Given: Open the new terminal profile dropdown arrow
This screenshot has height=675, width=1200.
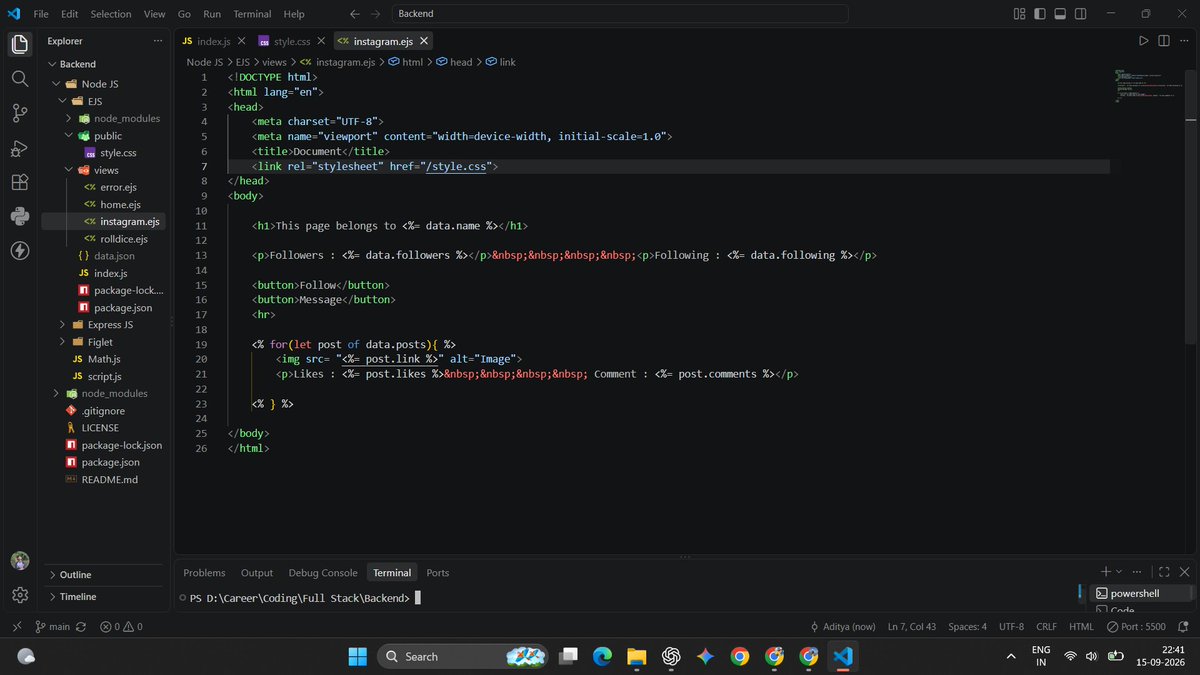Looking at the screenshot, I should (1119, 571).
